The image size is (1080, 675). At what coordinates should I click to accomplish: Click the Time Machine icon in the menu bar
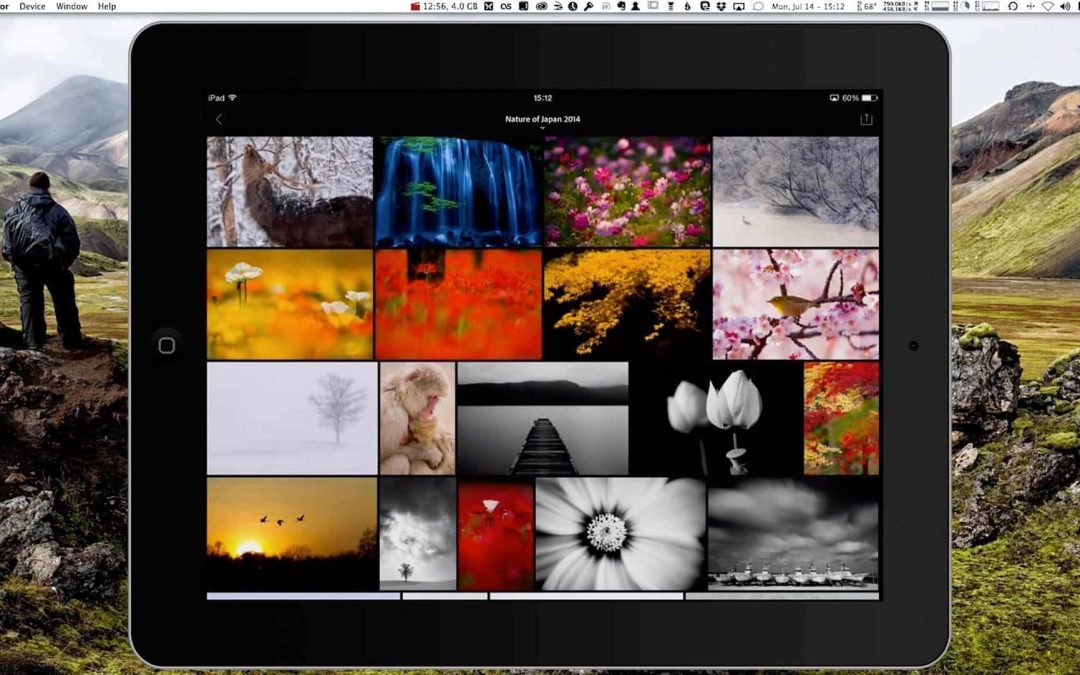pyautogui.click(x=1013, y=6)
